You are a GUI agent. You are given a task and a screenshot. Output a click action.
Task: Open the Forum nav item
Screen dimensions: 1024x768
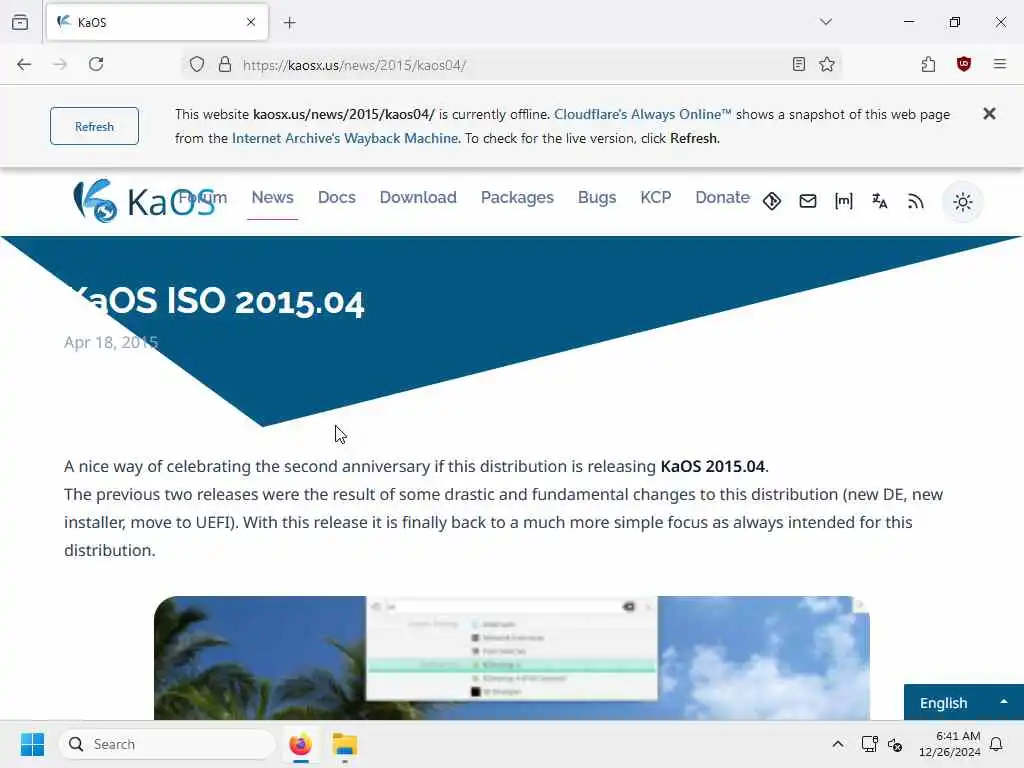pos(202,197)
